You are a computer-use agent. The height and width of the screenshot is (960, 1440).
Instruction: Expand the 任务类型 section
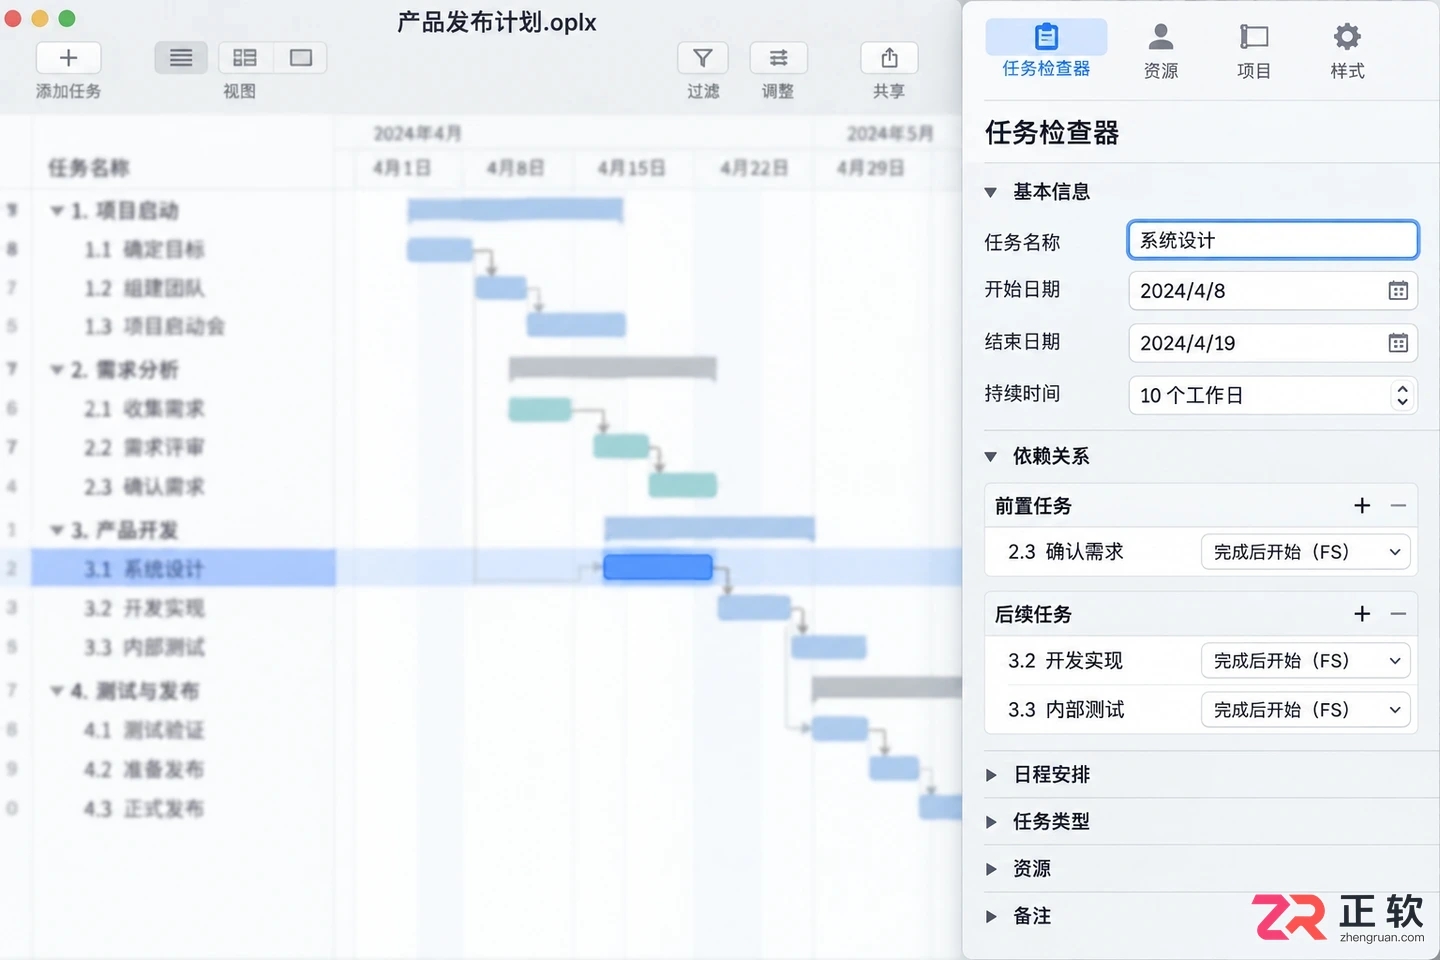[991, 822]
